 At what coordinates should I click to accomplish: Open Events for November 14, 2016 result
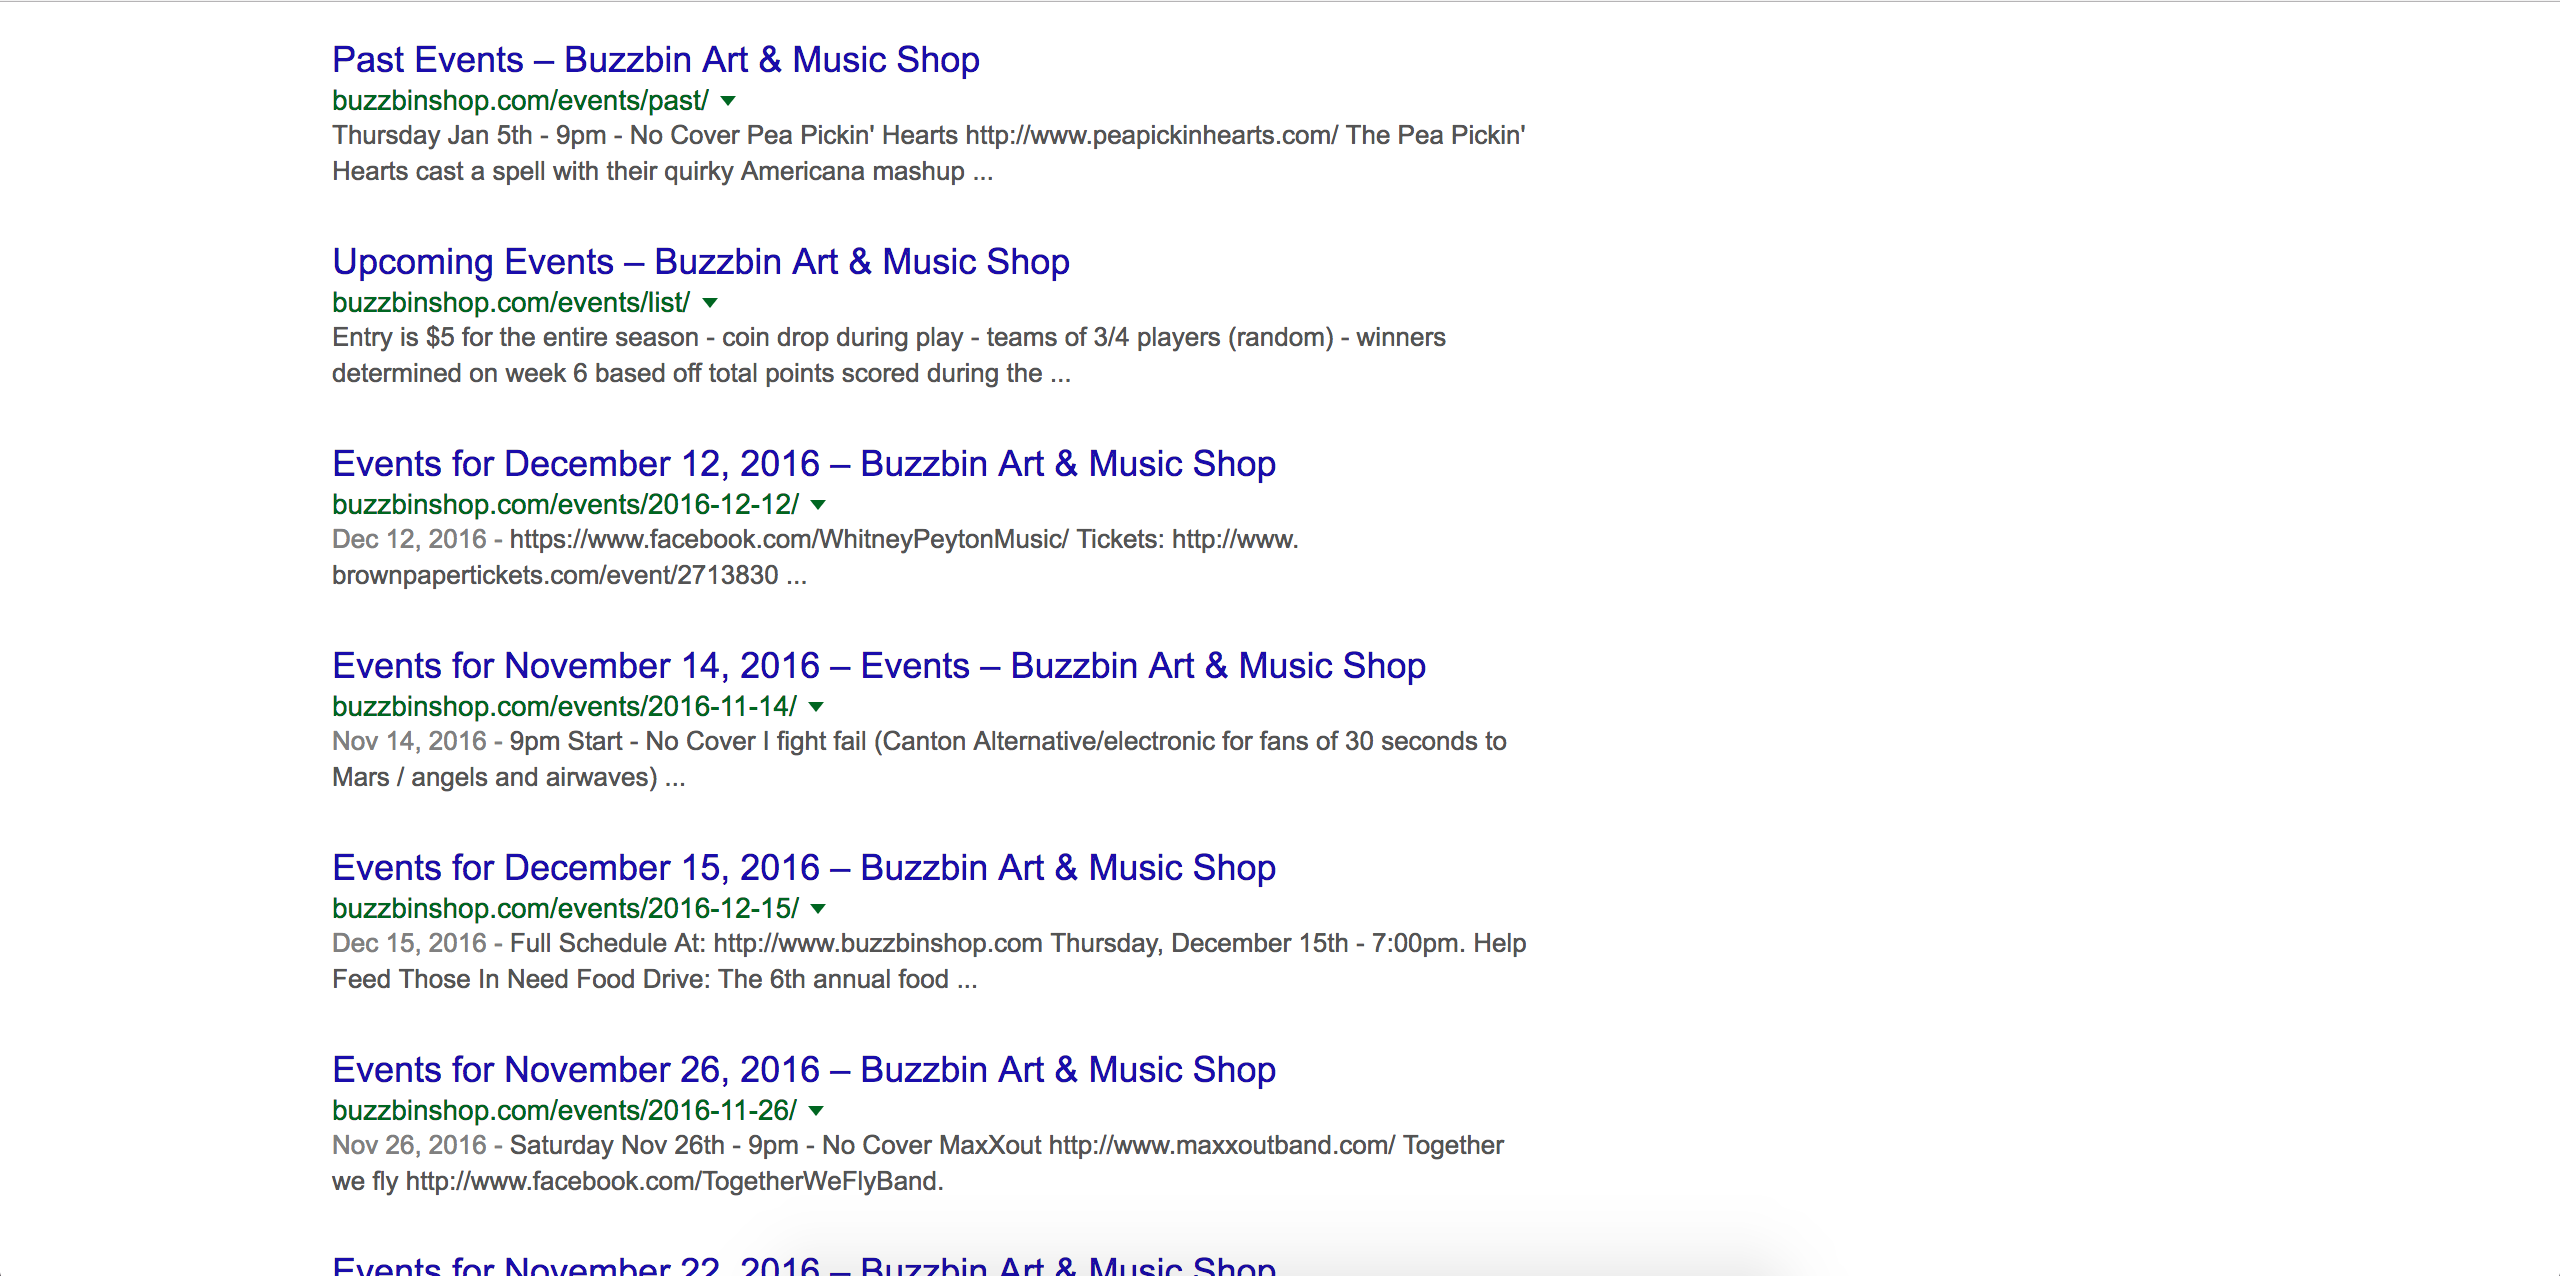pos(878,666)
